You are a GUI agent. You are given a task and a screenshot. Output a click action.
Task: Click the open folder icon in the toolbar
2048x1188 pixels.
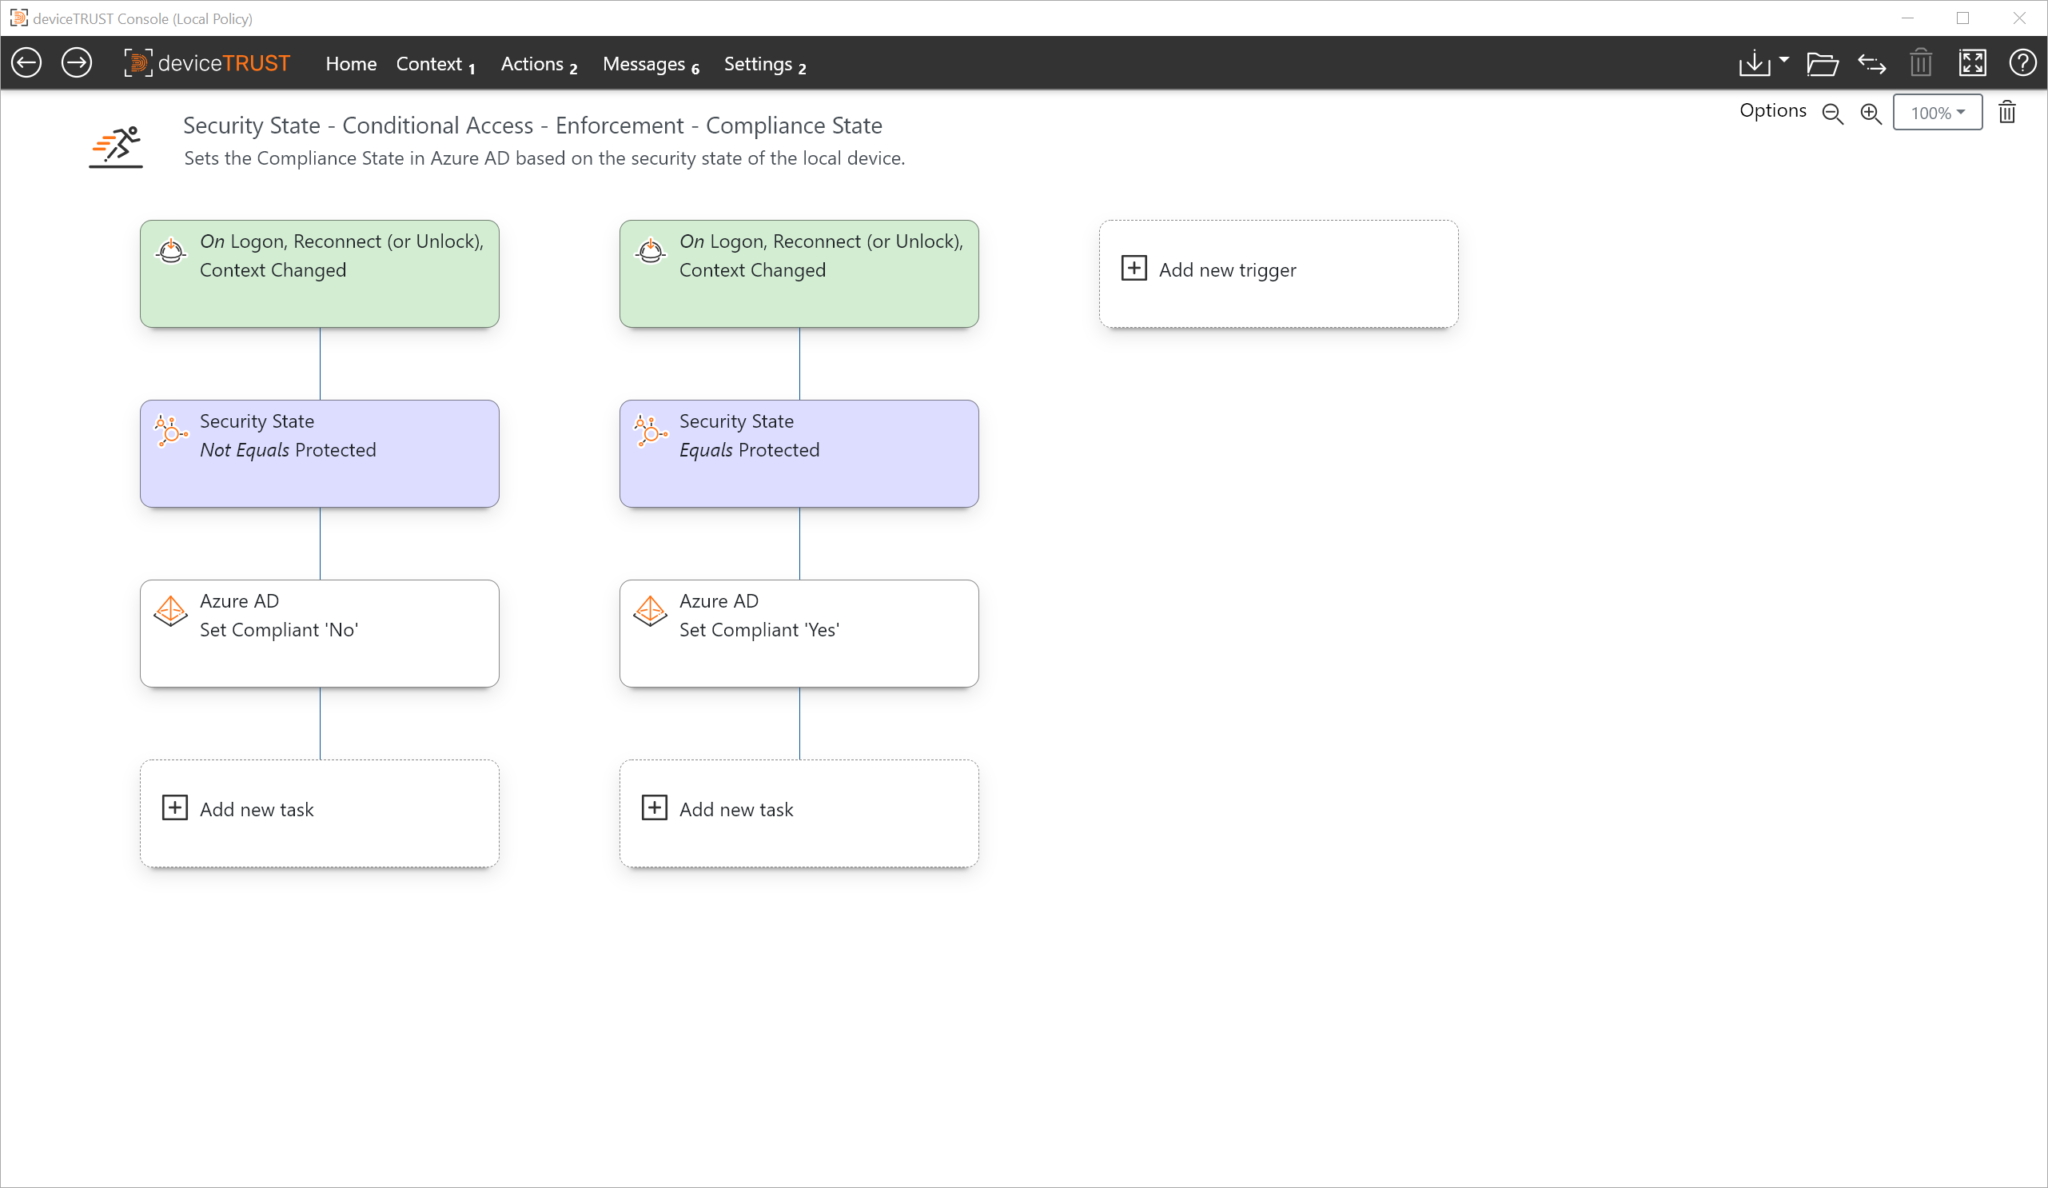pyautogui.click(x=1822, y=62)
